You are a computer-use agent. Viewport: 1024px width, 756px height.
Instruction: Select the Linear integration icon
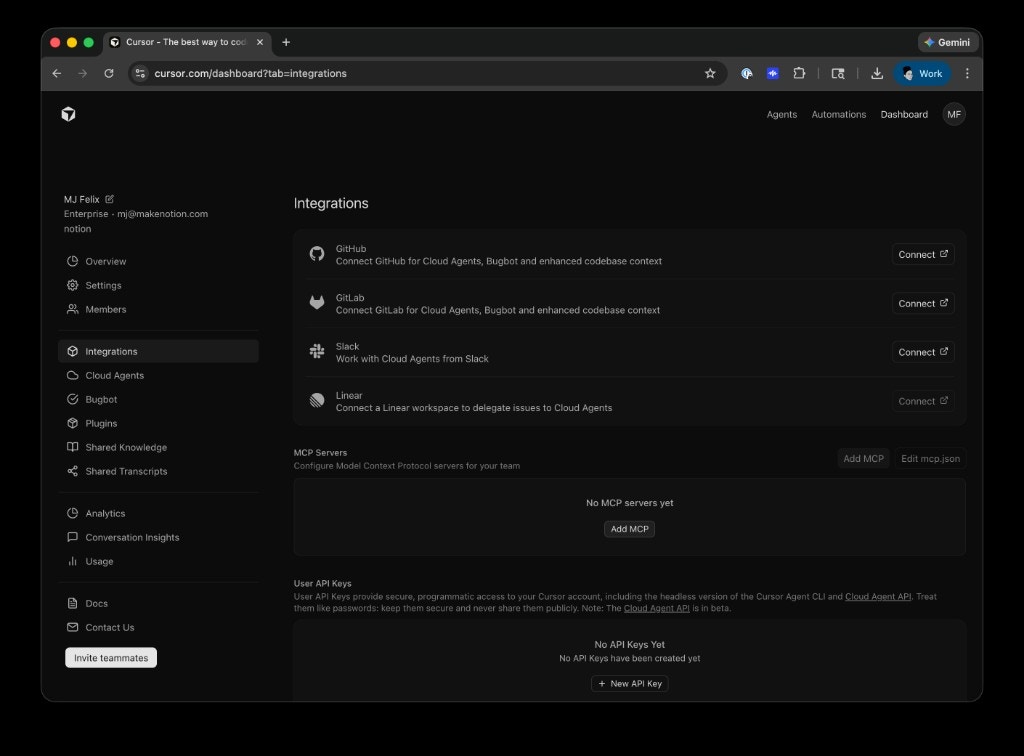pyautogui.click(x=317, y=400)
